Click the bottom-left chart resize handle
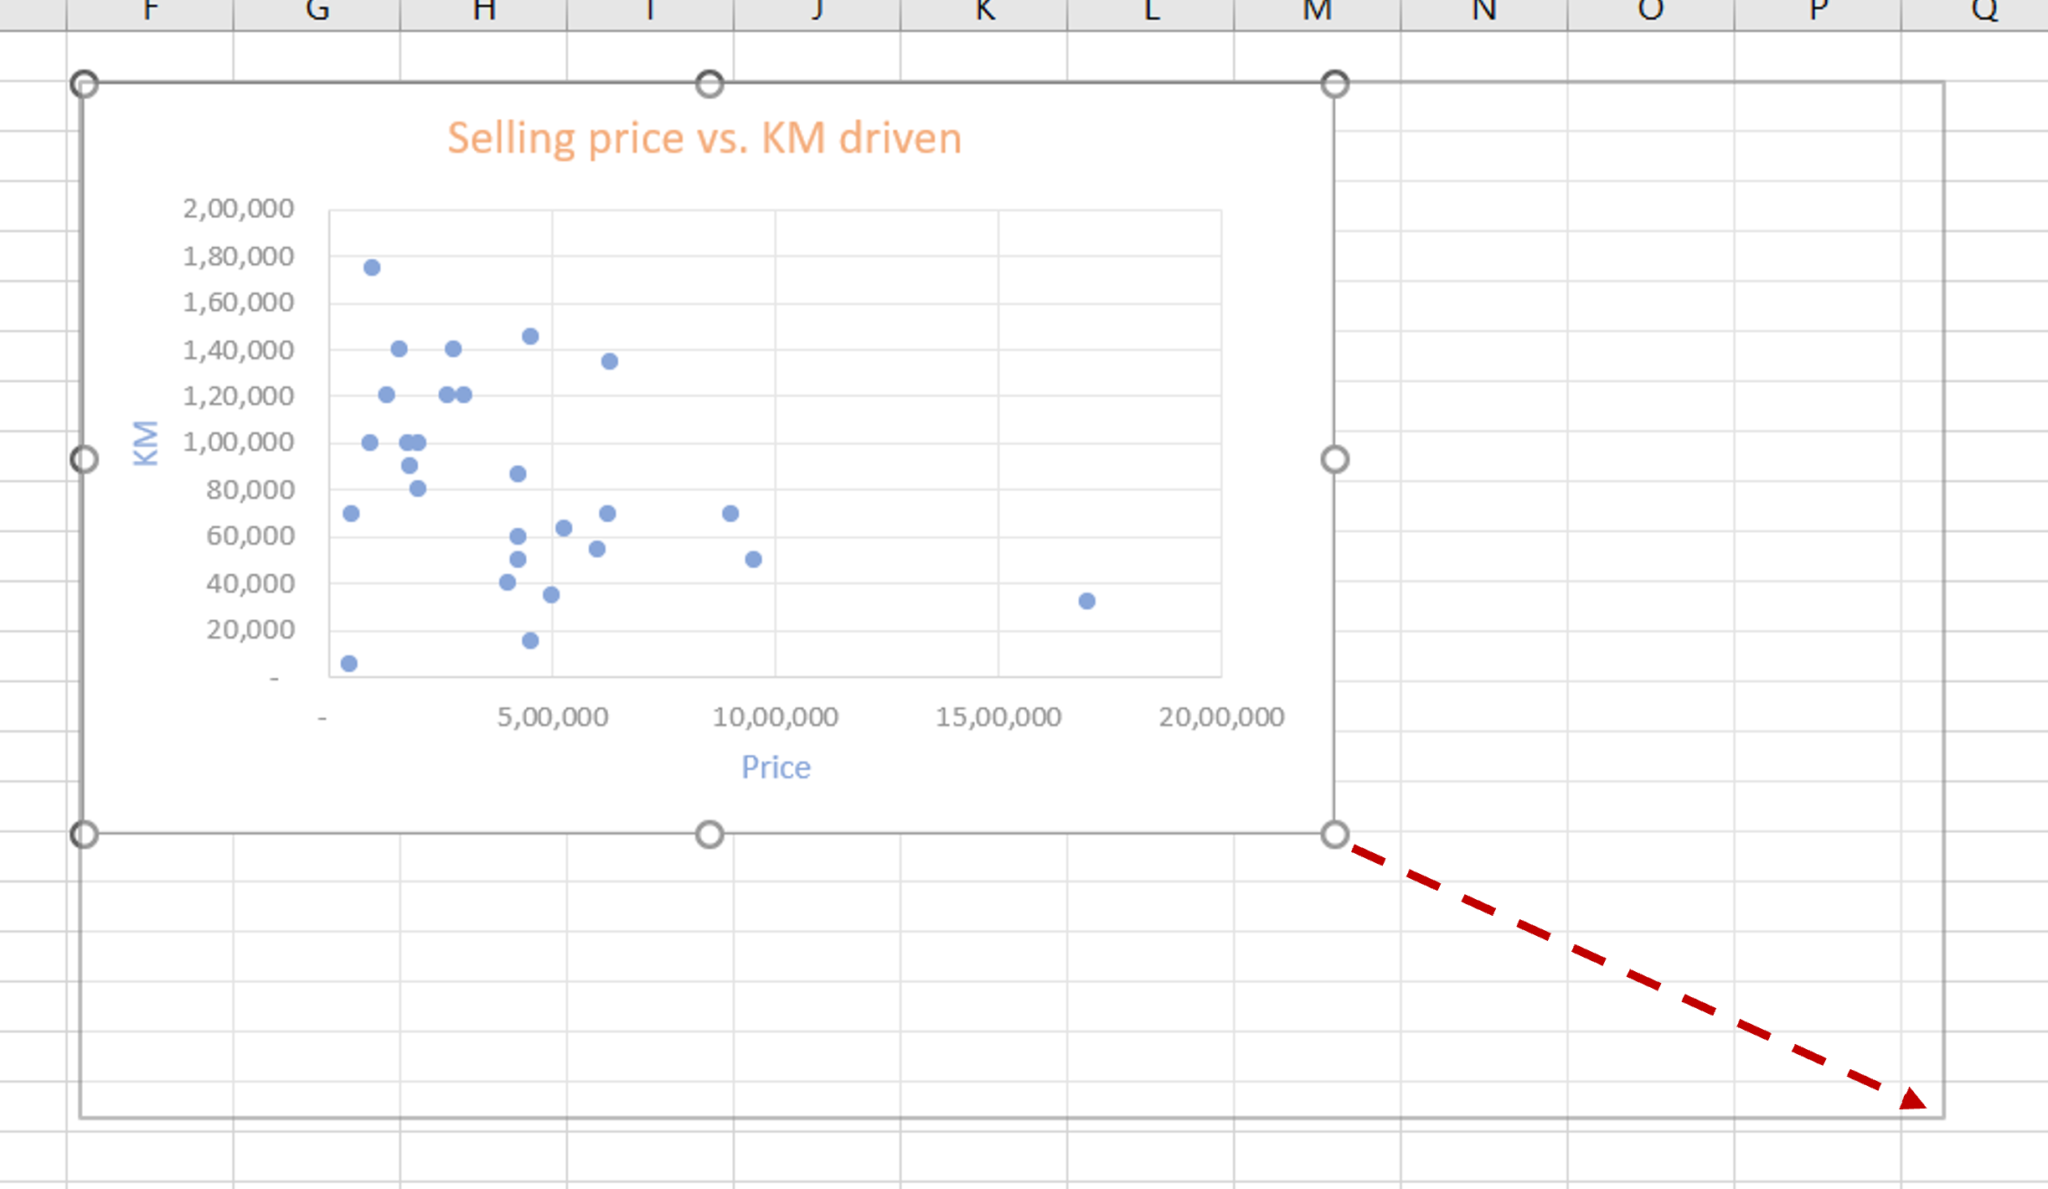Viewport: 2048px width, 1189px height. point(84,834)
